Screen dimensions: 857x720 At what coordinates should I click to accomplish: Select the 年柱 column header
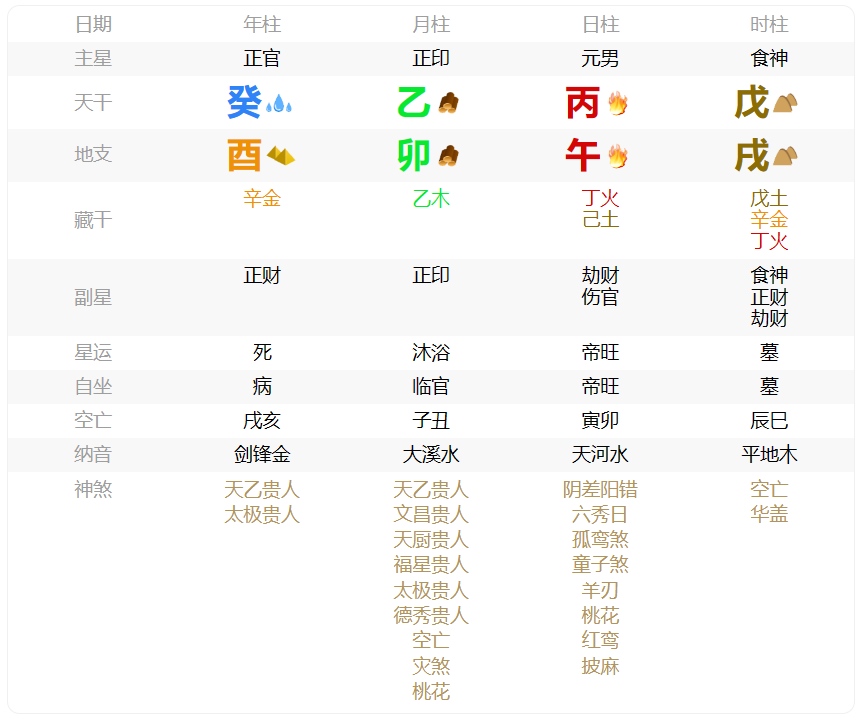[x=262, y=25]
